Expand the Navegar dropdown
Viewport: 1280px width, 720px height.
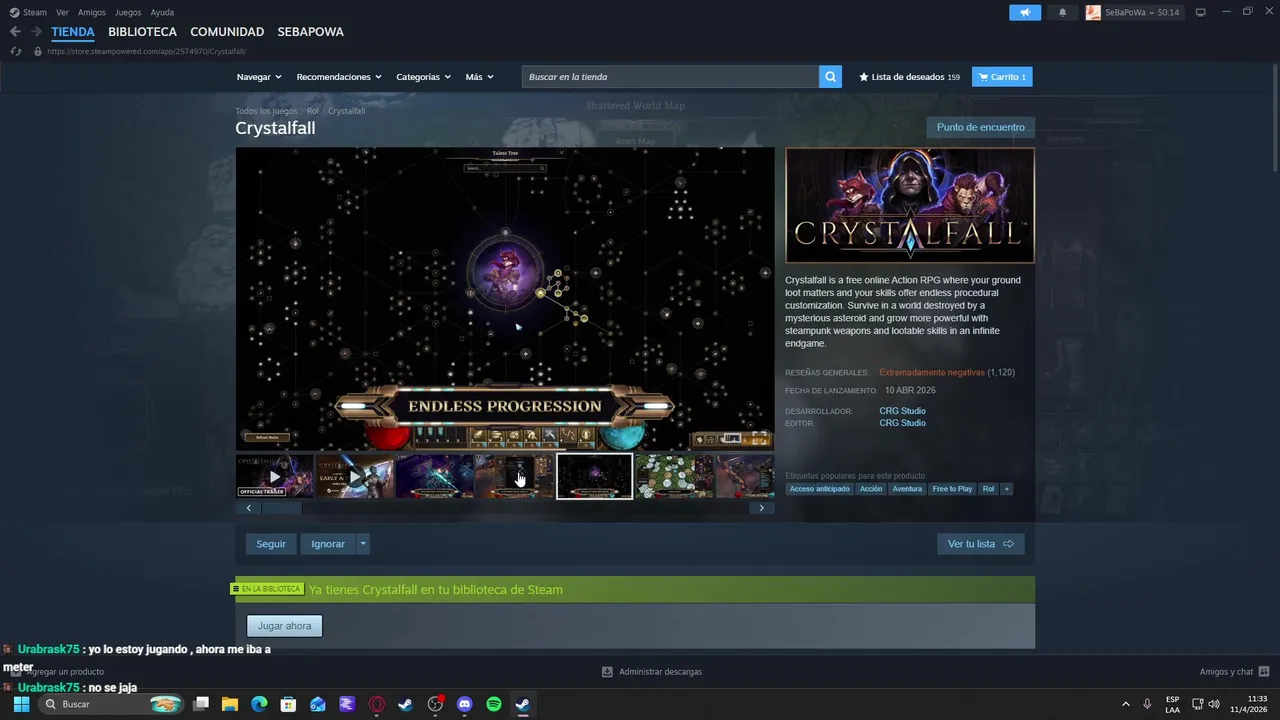click(x=259, y=77)
